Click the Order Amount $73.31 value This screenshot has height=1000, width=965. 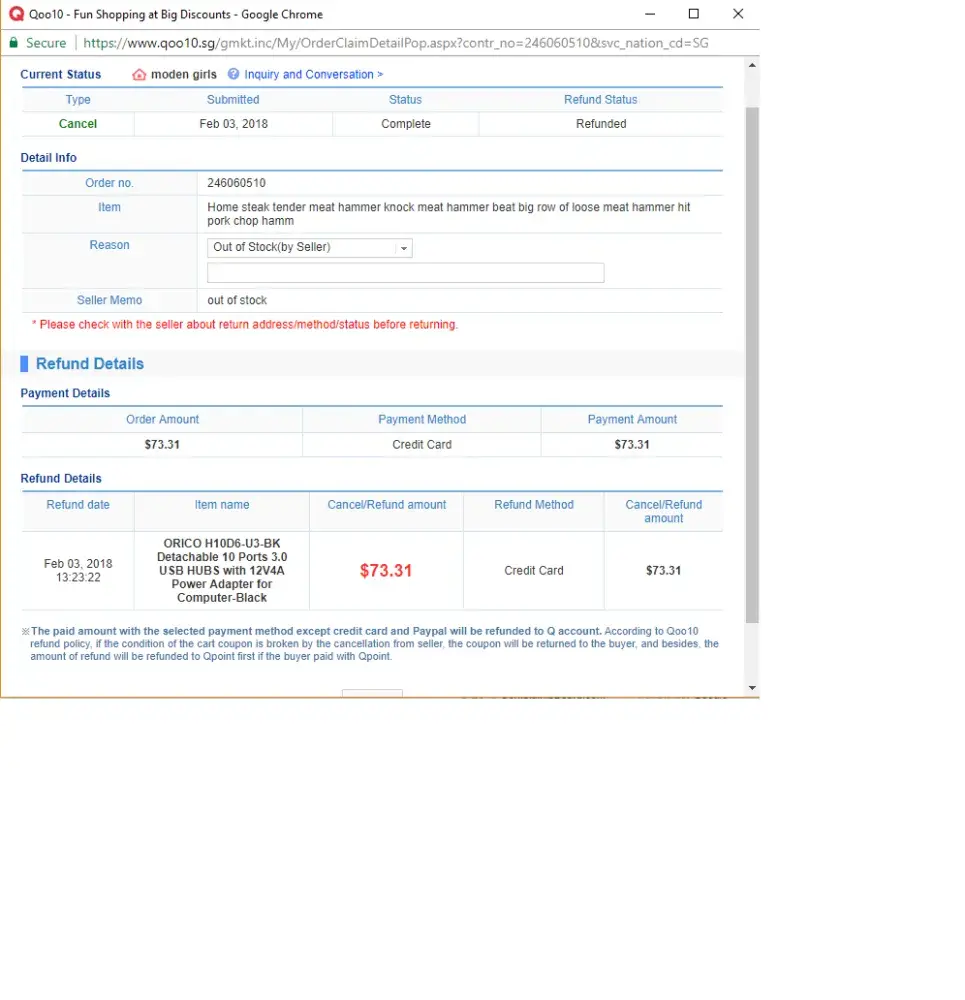(x=162, y=445)
